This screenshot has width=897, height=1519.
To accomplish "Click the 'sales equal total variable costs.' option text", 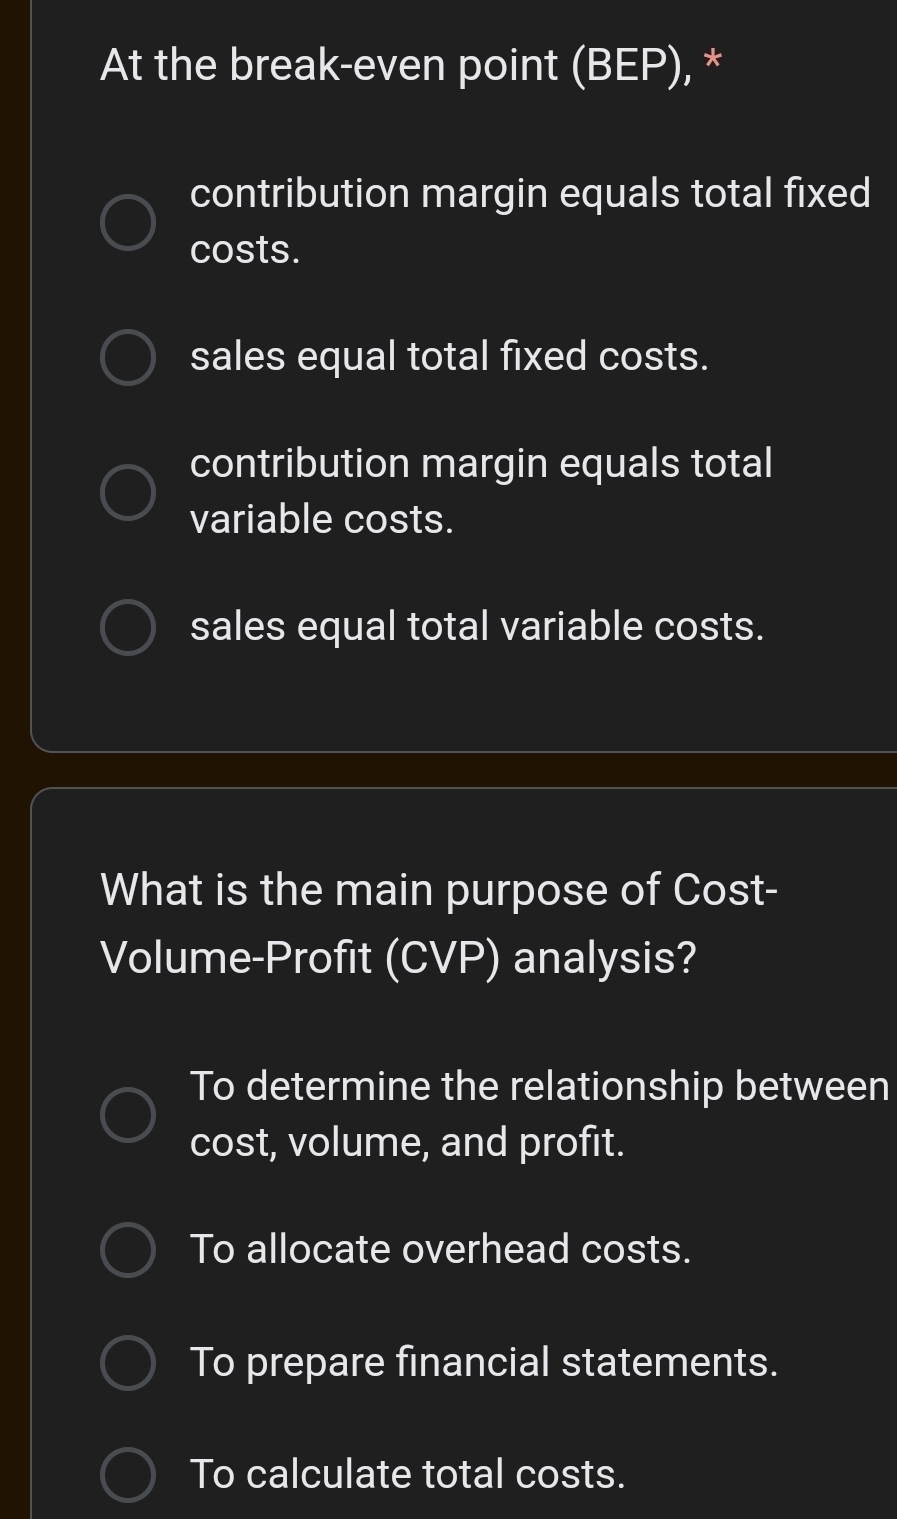I will 477,627.
